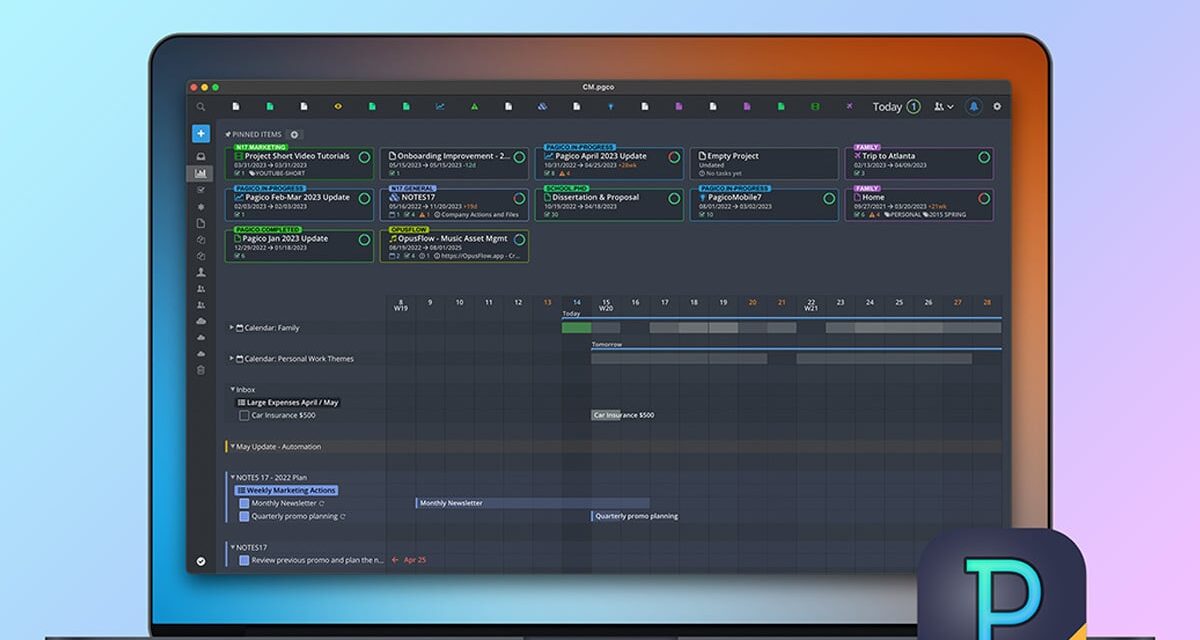Image resolution: width=1200 pixels, height=640 pixels.
Task: Select Weekly Marketing Actions list
Action: (x=286, y=491)
